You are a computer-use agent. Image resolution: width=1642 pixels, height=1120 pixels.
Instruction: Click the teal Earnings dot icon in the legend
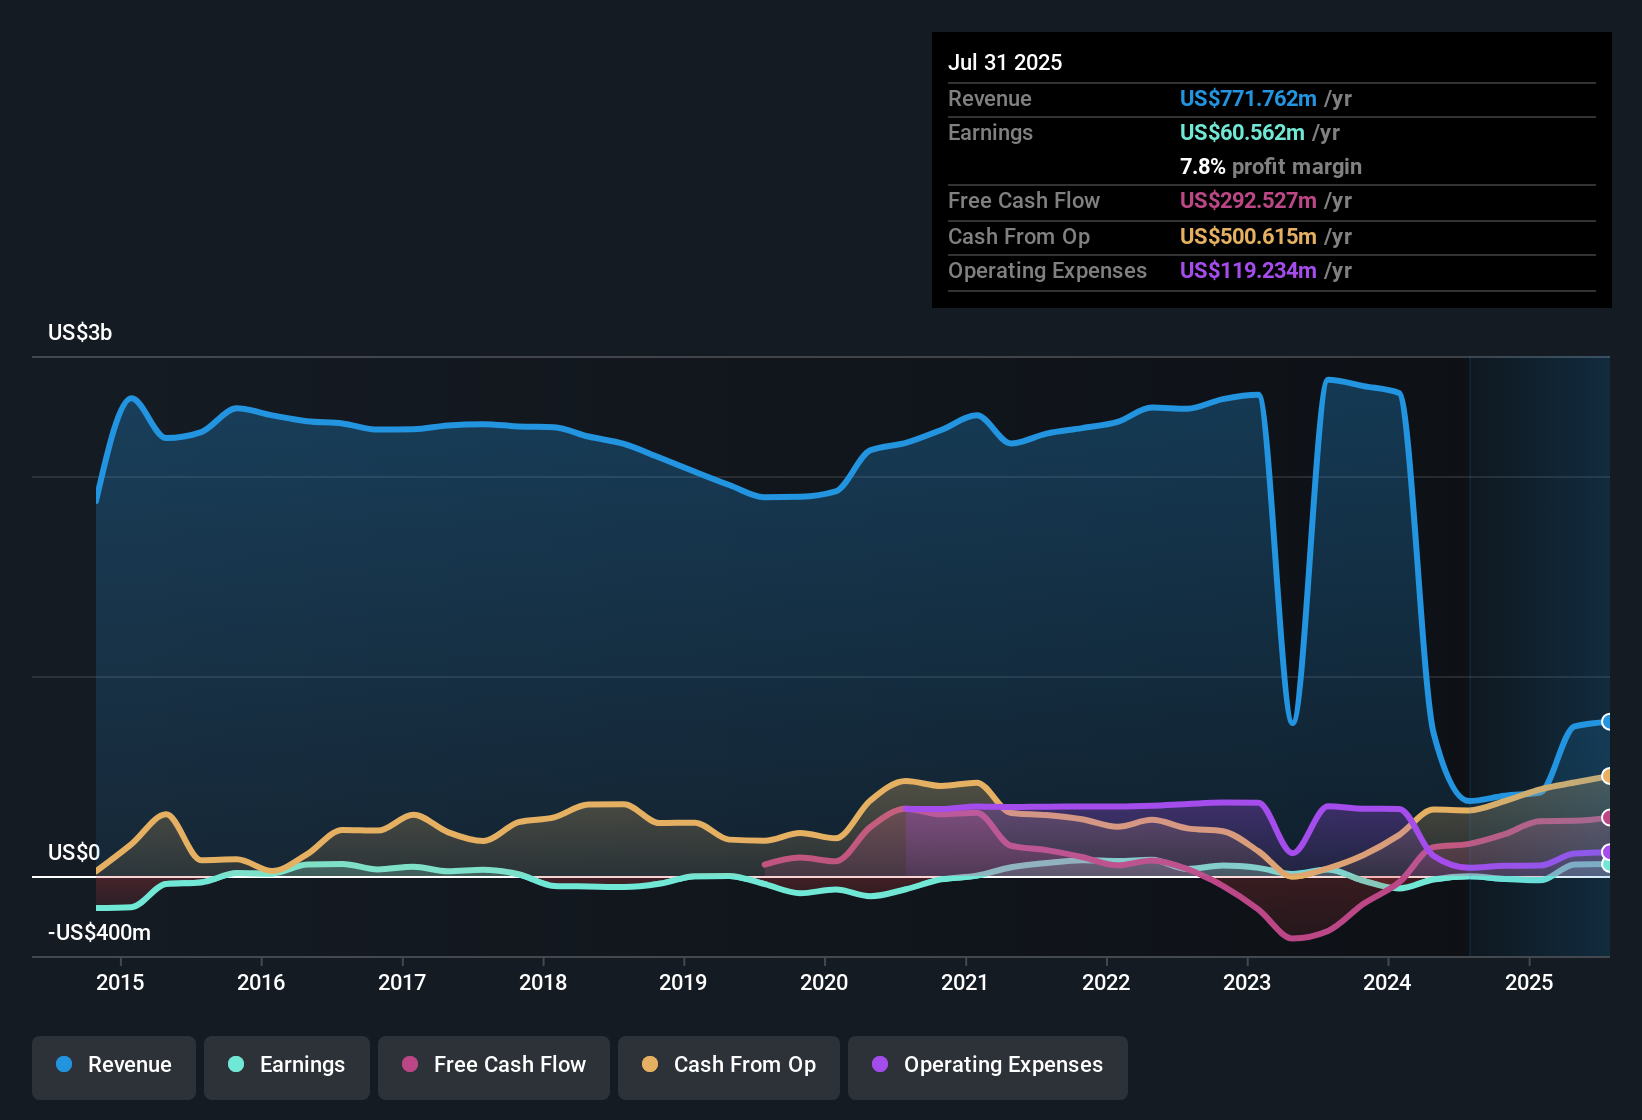click(x=237, y=1065)
